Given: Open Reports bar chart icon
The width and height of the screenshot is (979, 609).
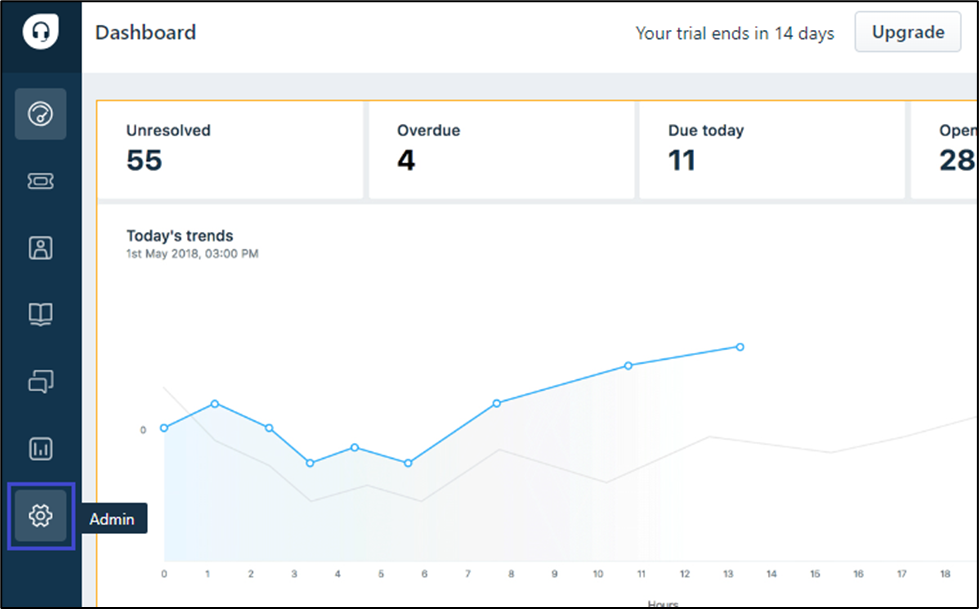Looking at the screenshot, I should point(41,448).
